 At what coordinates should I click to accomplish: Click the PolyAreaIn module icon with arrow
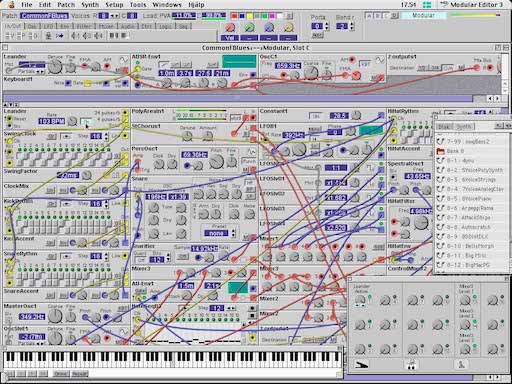(60, 36)
